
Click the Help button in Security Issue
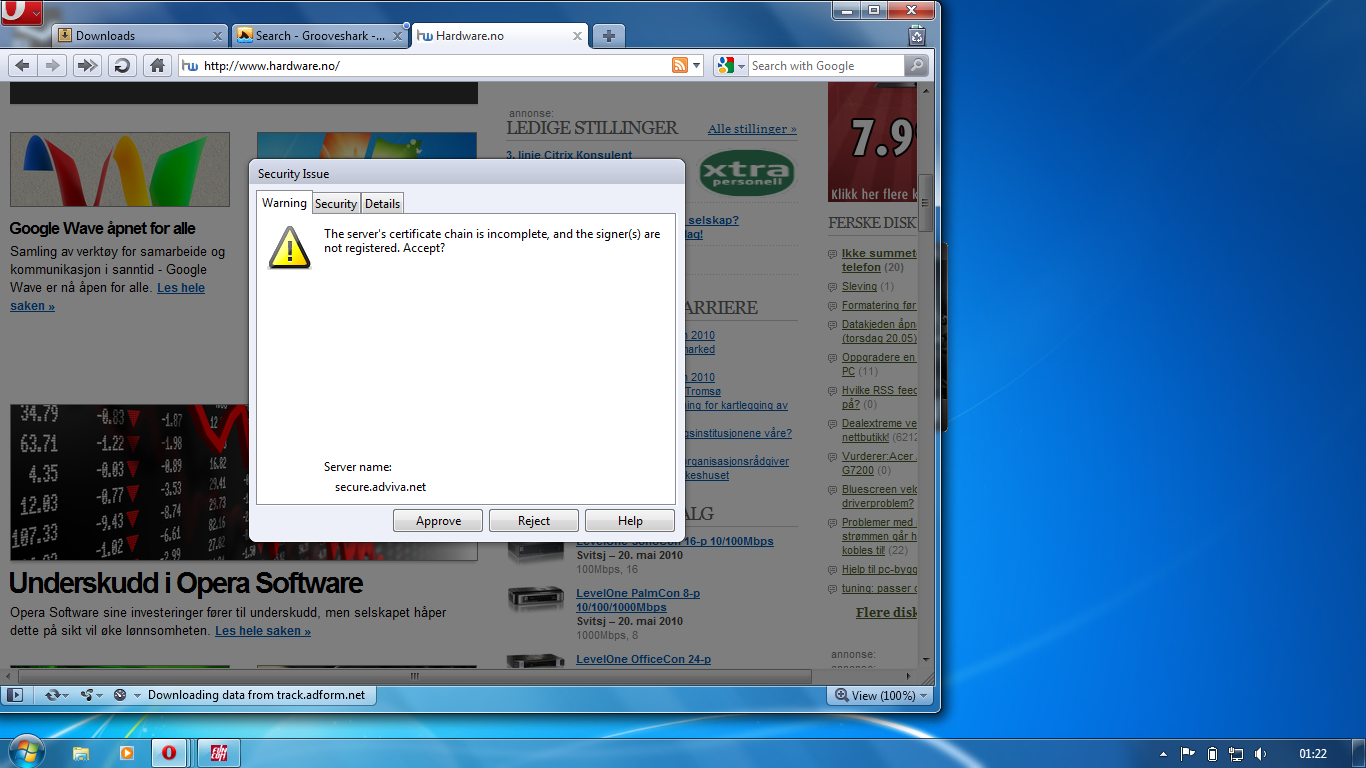pyautogui.click(x=630, y=520)
